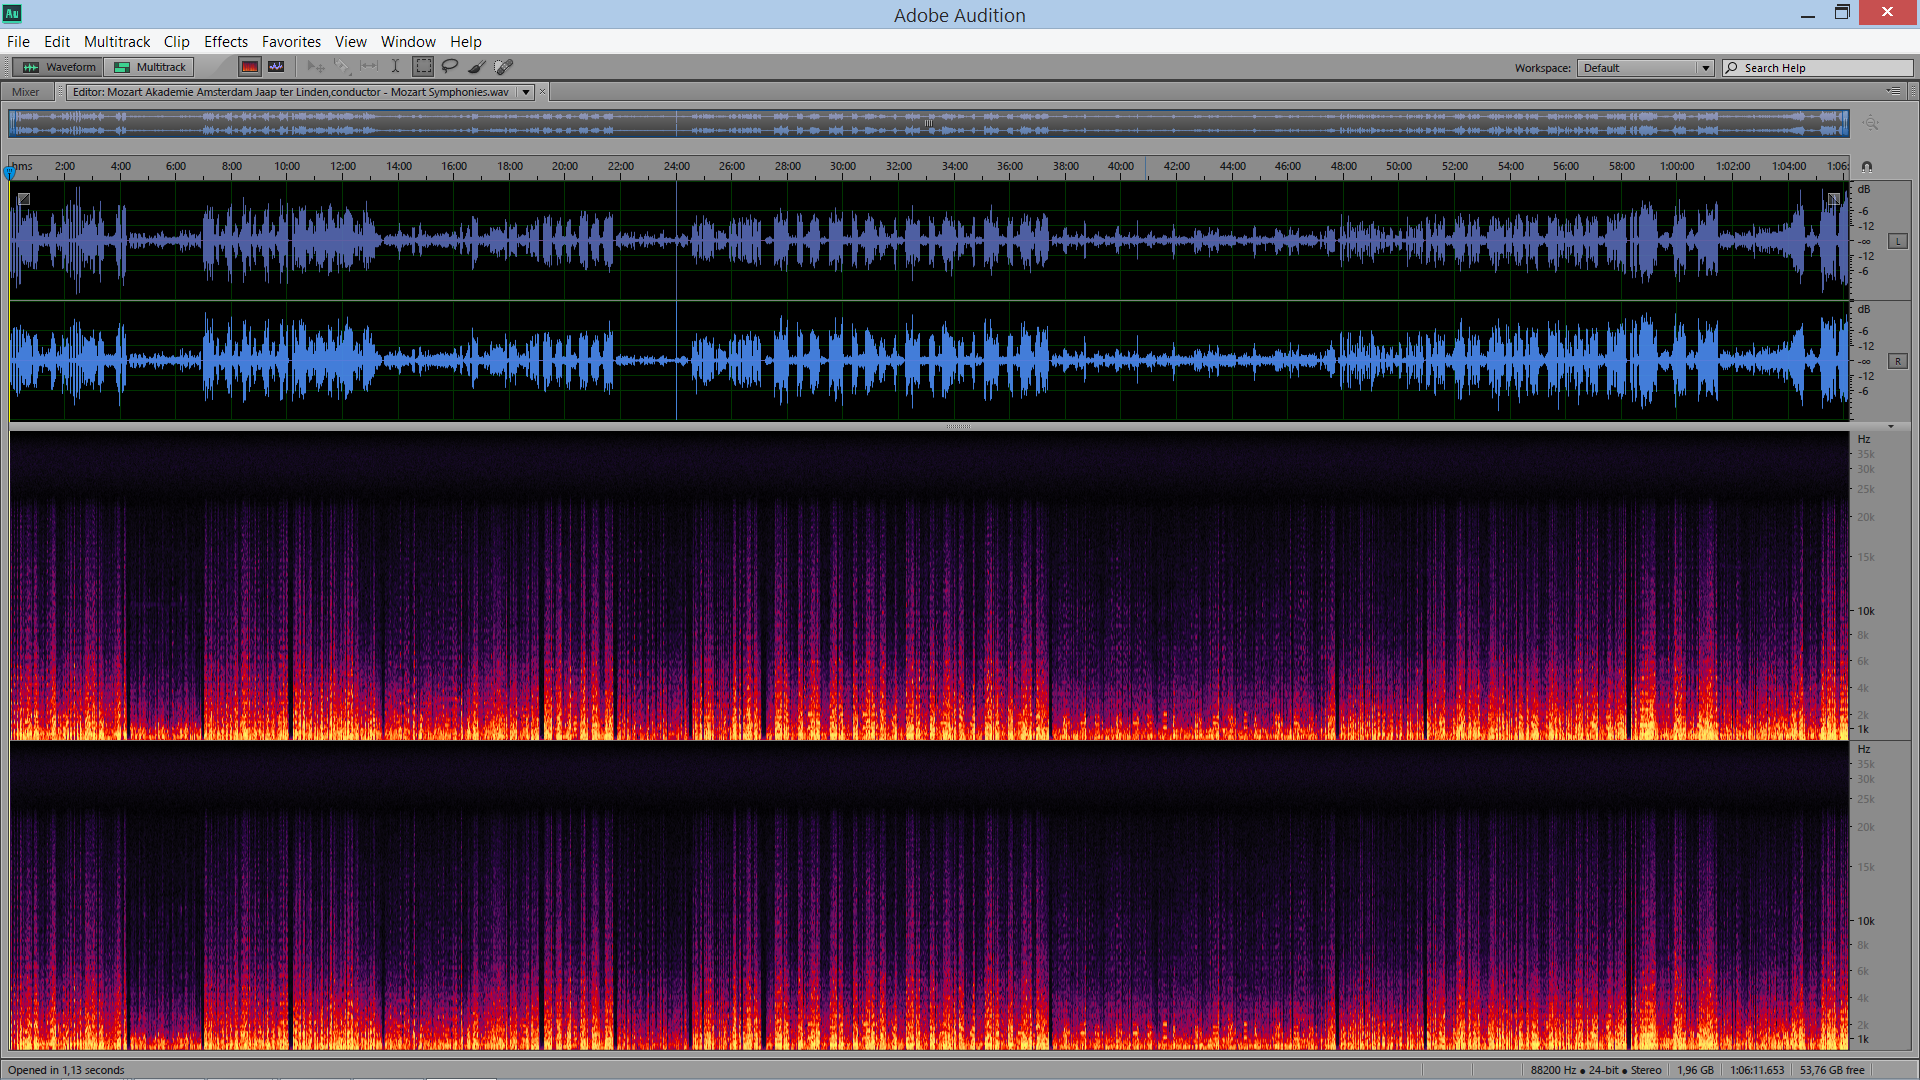Select the Marquee Selection tool

point(423,67)
